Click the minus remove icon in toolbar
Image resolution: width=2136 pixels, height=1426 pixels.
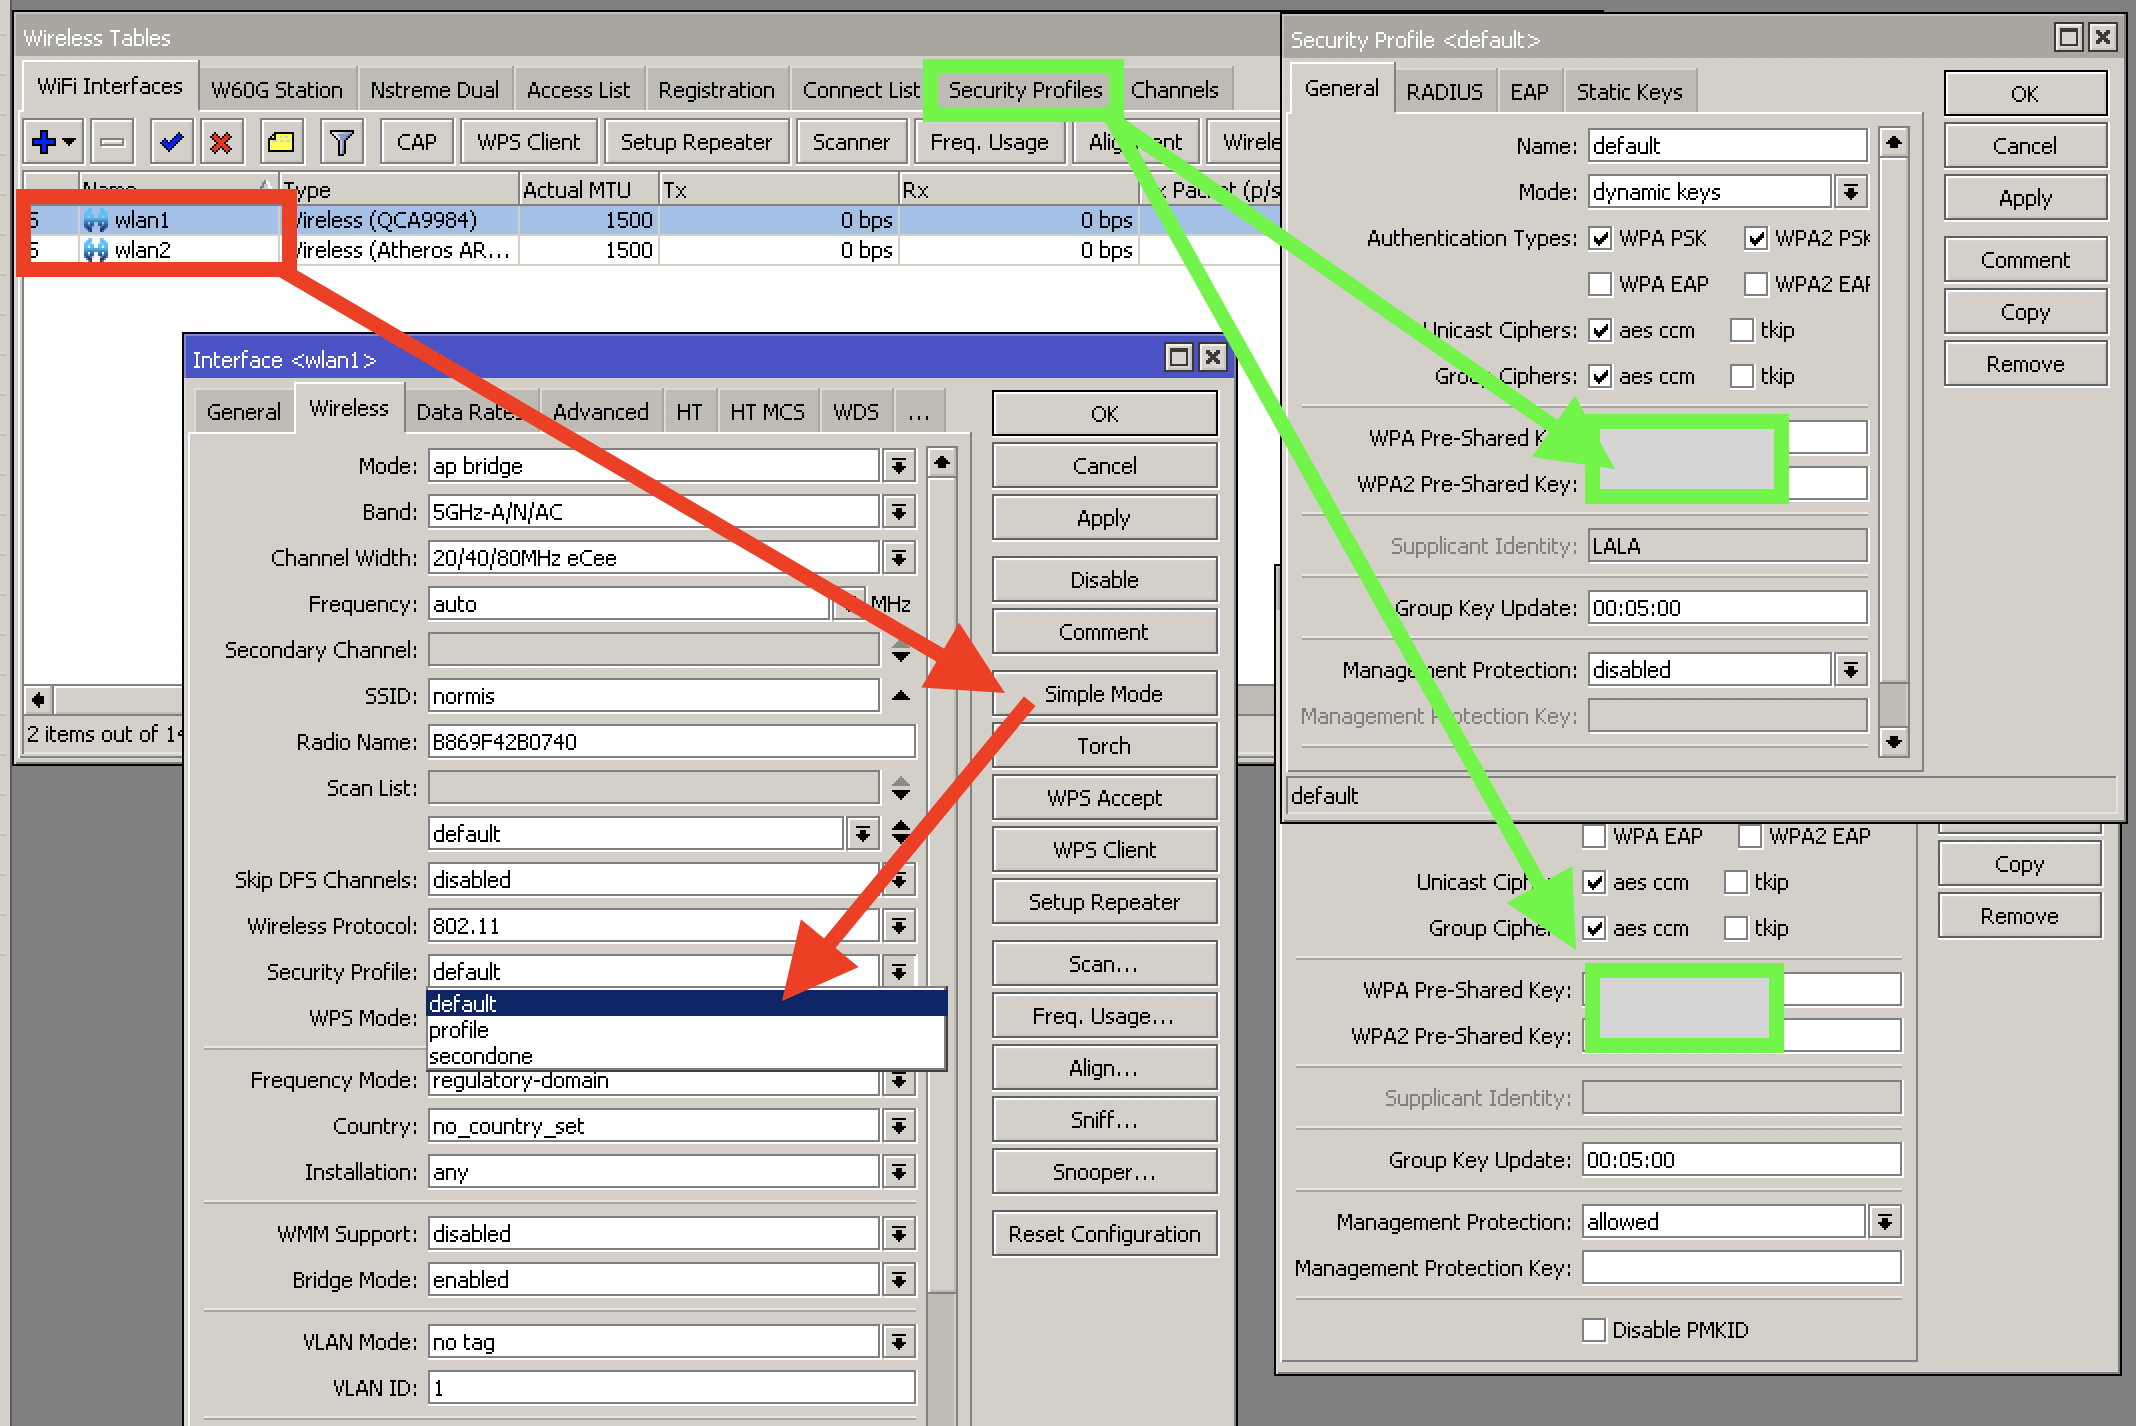click(112, 142)
